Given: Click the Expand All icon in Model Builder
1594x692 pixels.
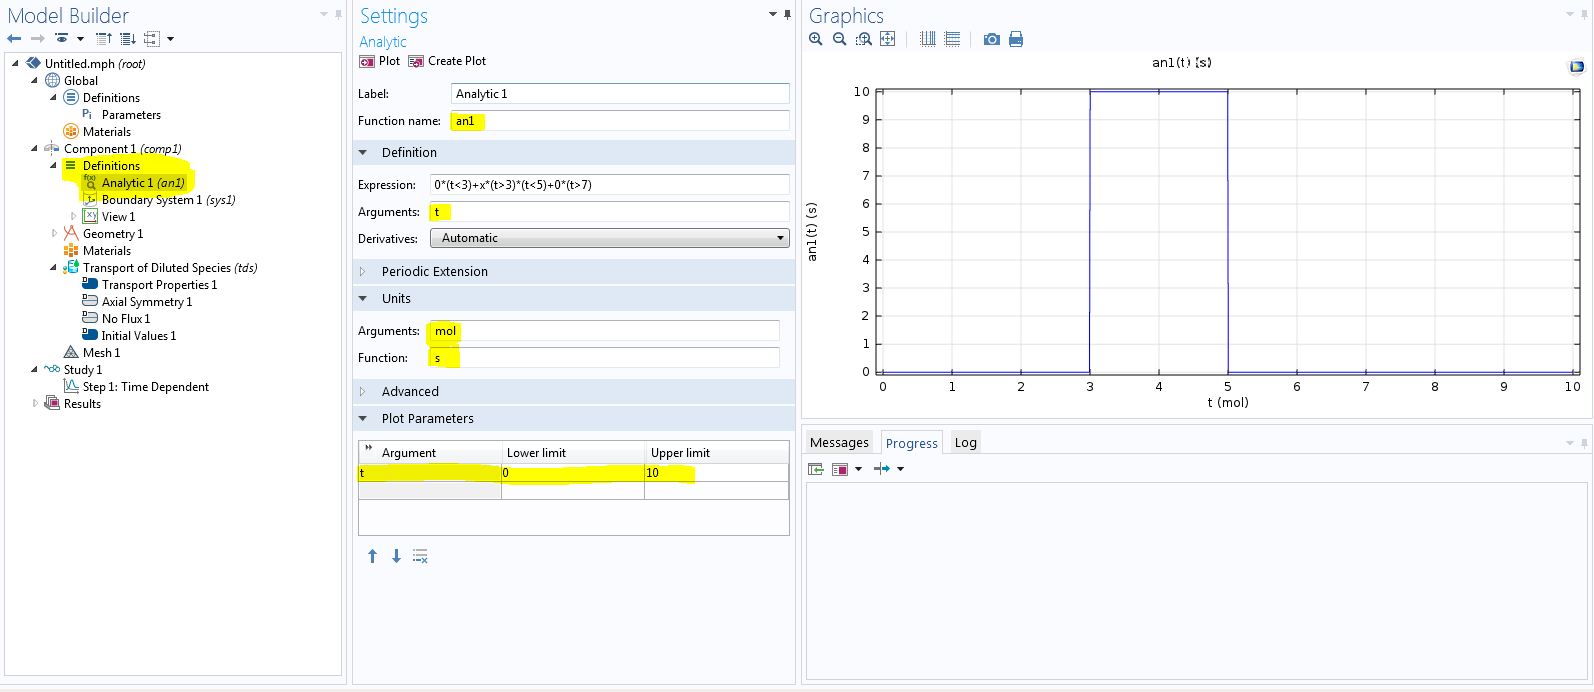Looking at the screenshot, I should tap(127, 39).
